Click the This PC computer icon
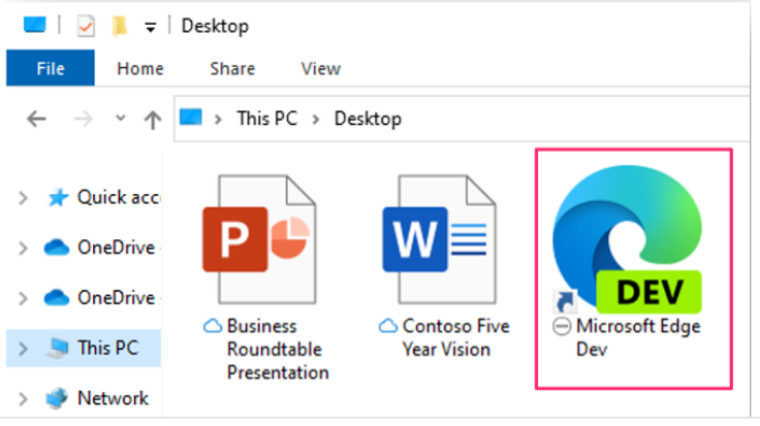The width and height of the screenshot is (760, 426). coord(57,348)
